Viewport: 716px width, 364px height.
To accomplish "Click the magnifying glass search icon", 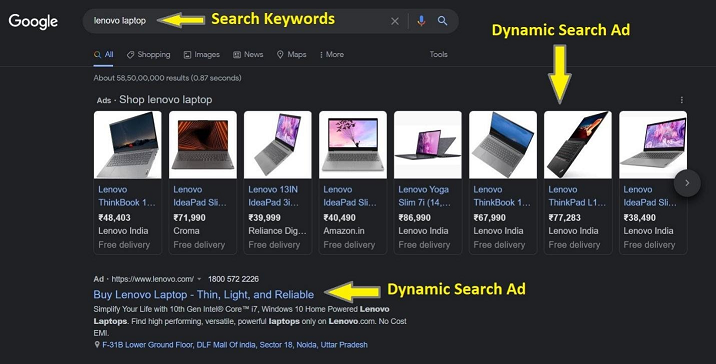I will click(x=442, y=21).
